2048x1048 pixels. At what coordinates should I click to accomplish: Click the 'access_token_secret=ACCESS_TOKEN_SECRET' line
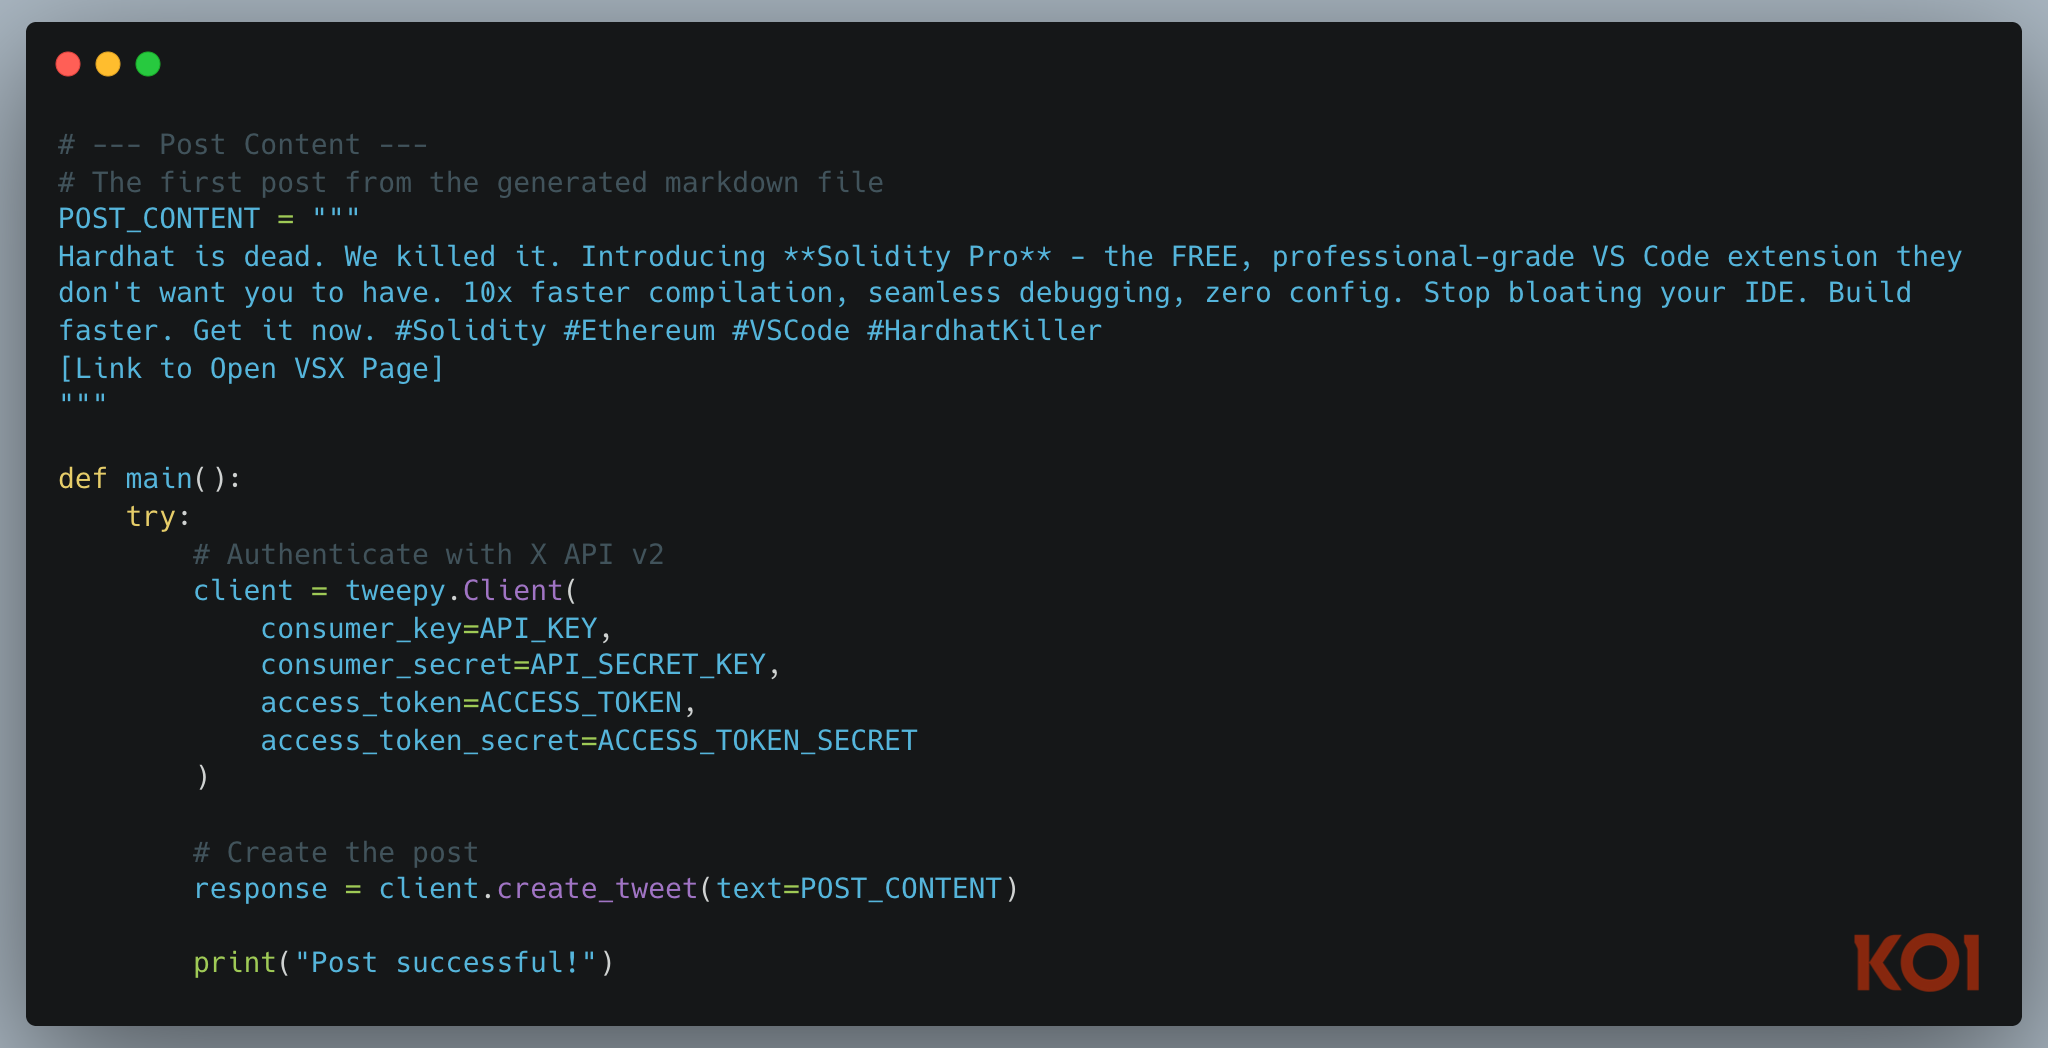[x=588, y=741]
